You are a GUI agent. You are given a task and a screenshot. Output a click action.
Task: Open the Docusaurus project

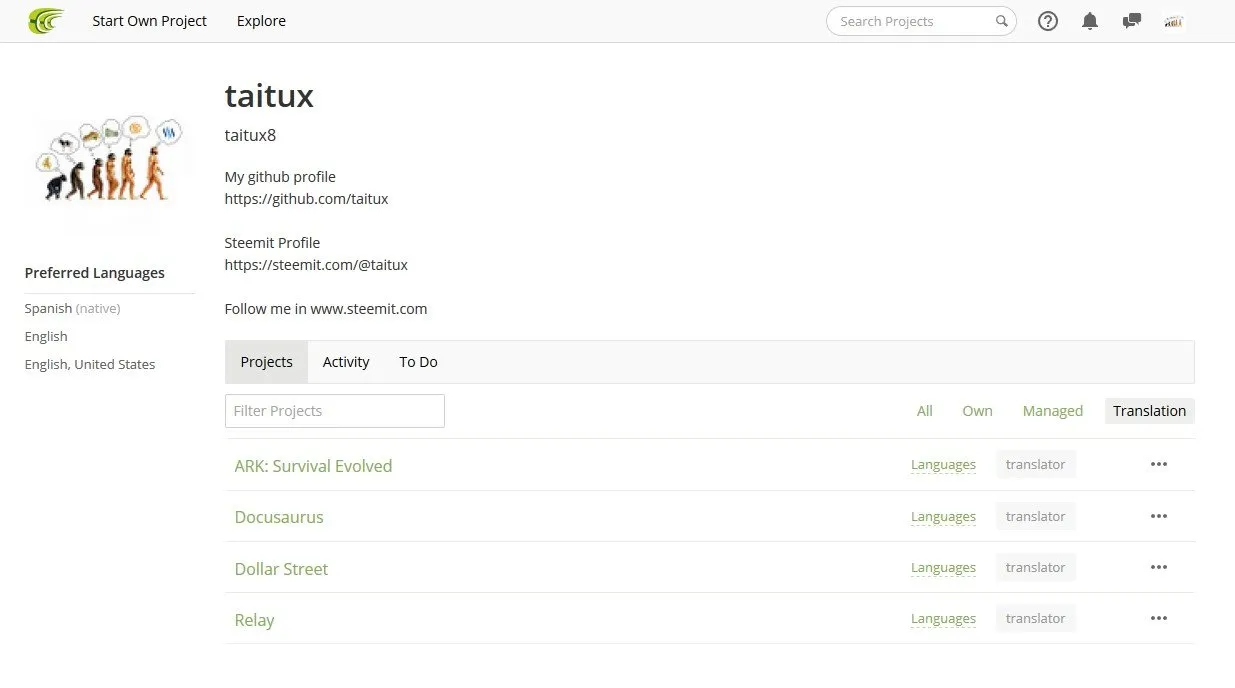click(x=279, y=517)
